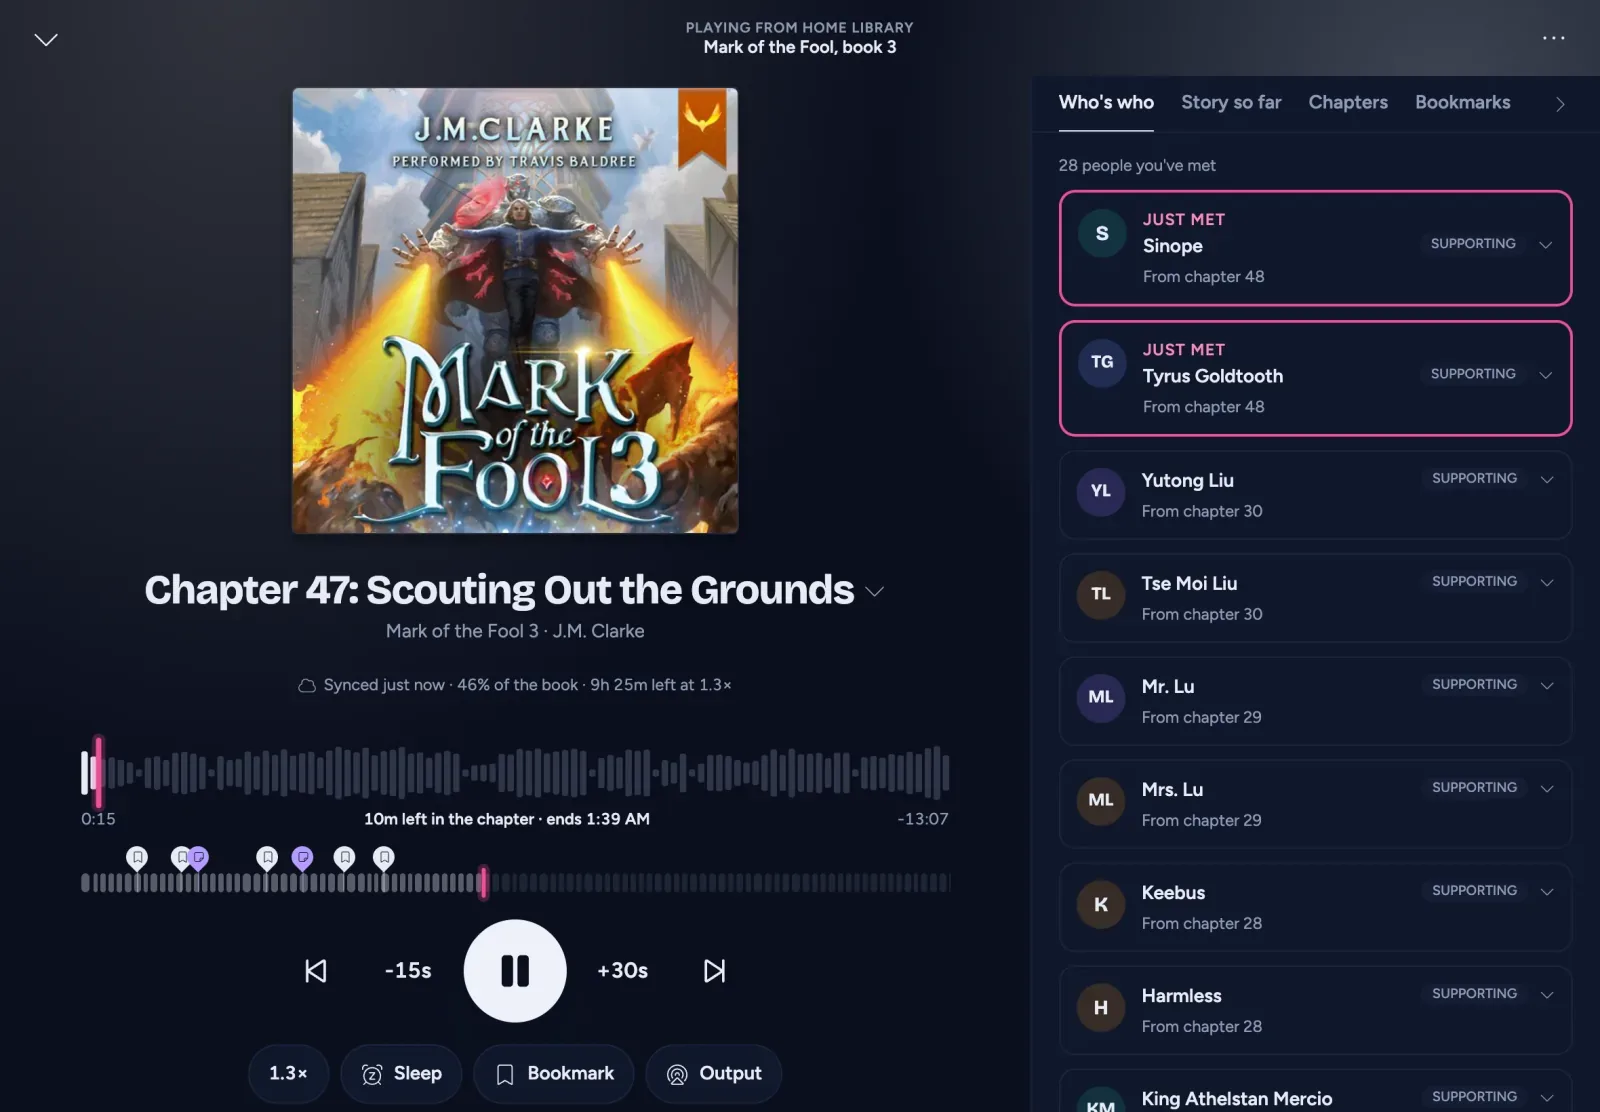Expand the Keebus entry chevron
This screenshot has height=1112, width=1600.
coord(1547,892)
